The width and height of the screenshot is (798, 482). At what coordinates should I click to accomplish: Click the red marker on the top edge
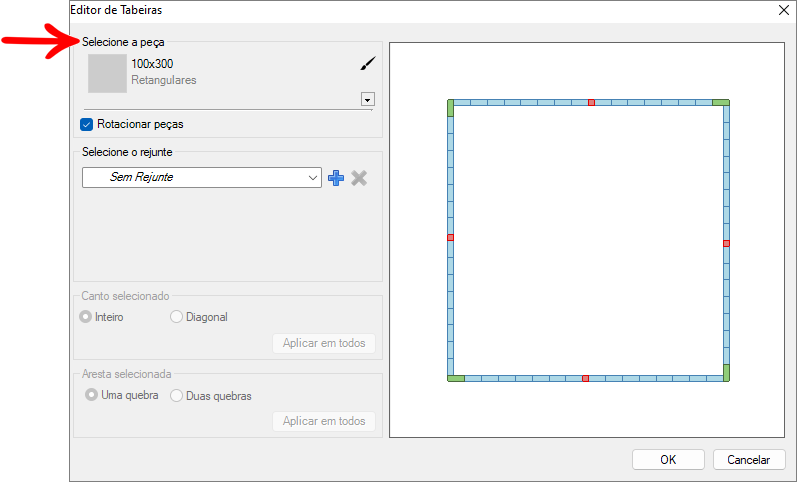click(x=591, y=102)
